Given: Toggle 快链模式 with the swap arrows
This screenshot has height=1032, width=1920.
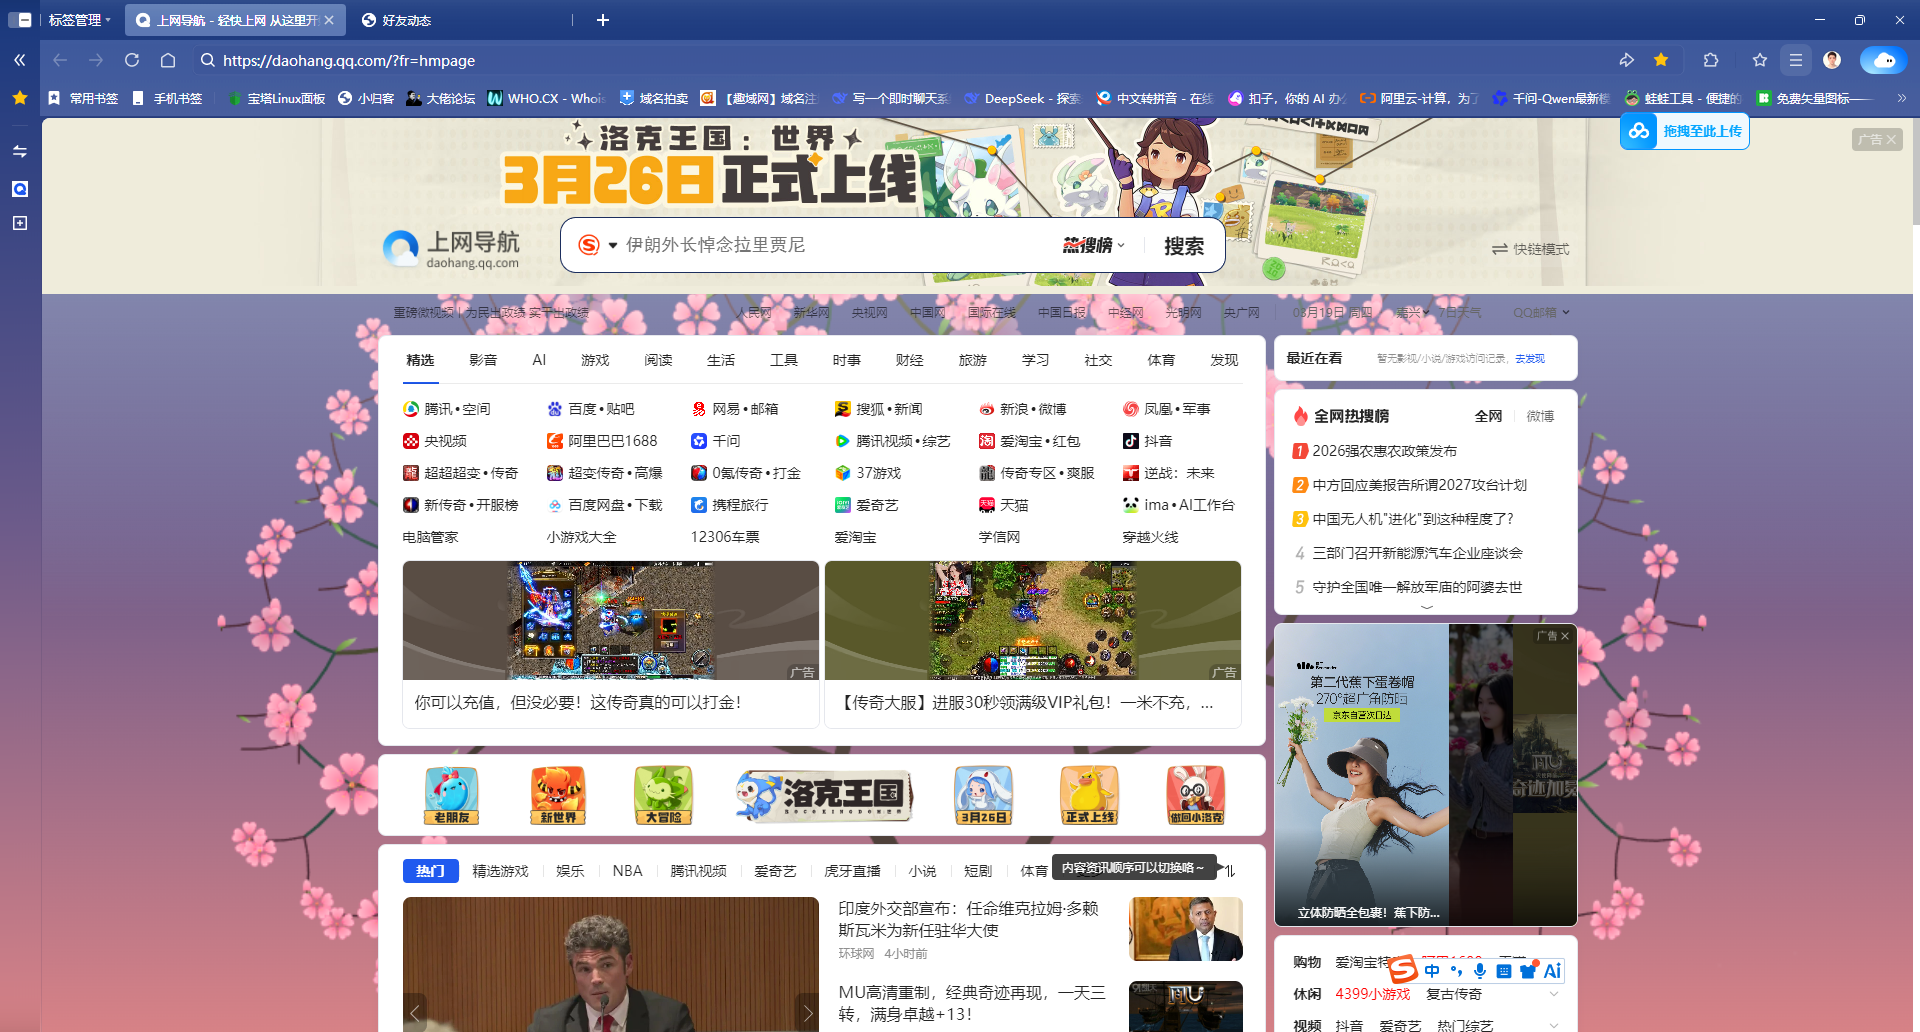Looking at the screenshot, I should click(1501, 250).
